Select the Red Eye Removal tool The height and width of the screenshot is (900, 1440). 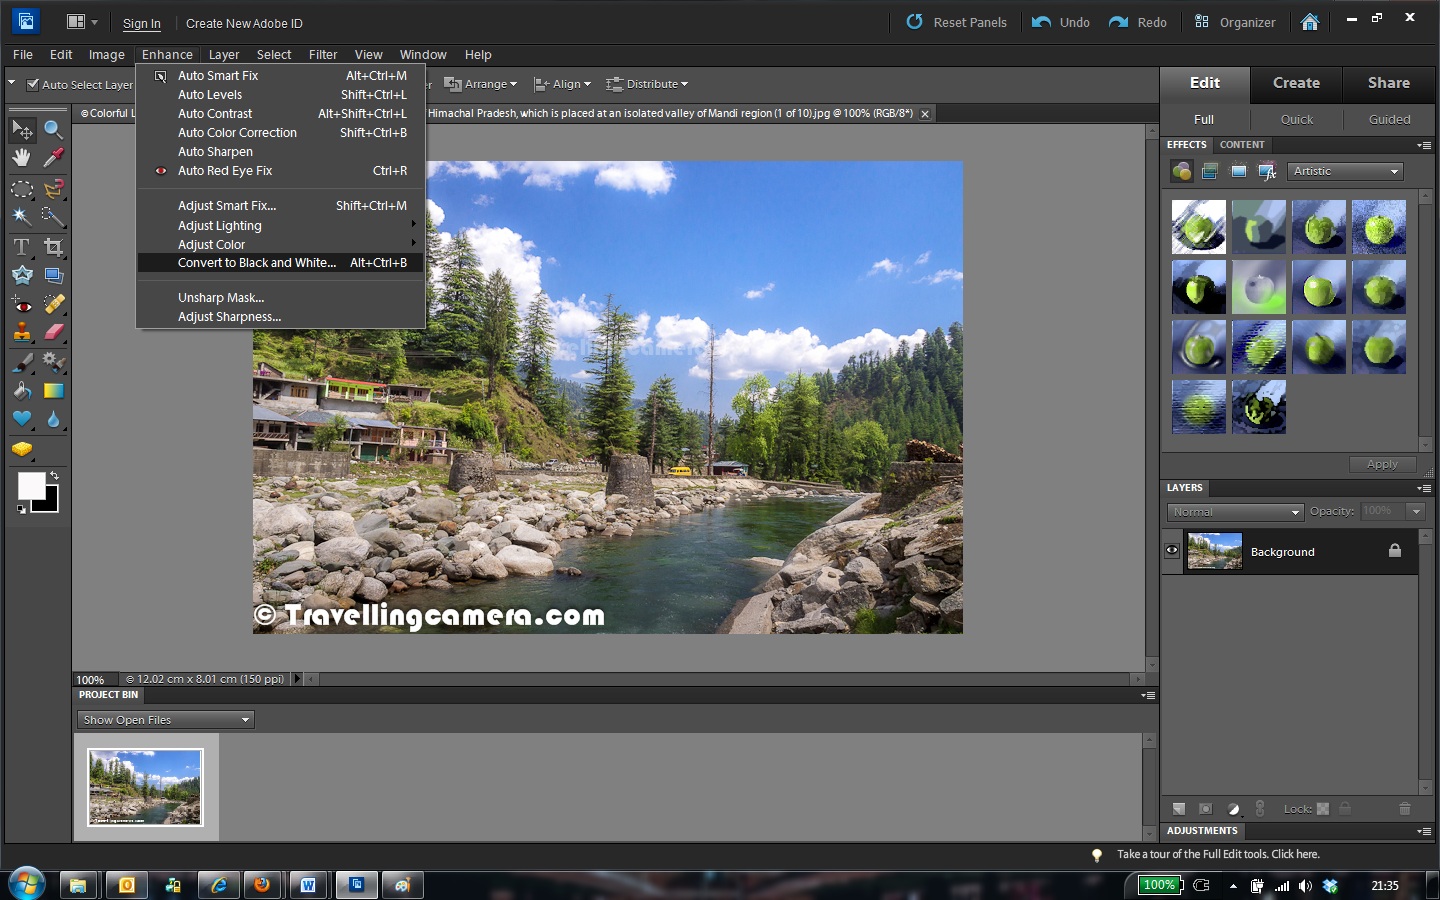pyautogui.click(x=22, y=304)
